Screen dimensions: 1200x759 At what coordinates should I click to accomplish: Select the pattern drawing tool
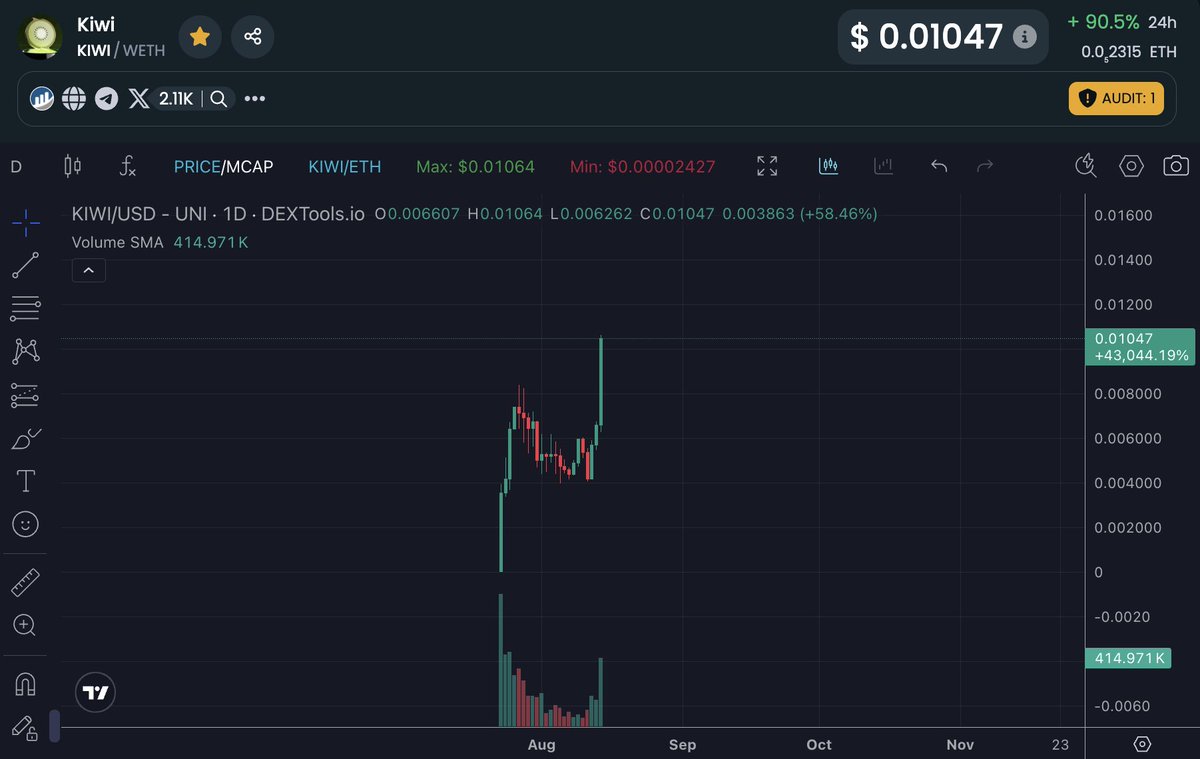click(25, 351)
